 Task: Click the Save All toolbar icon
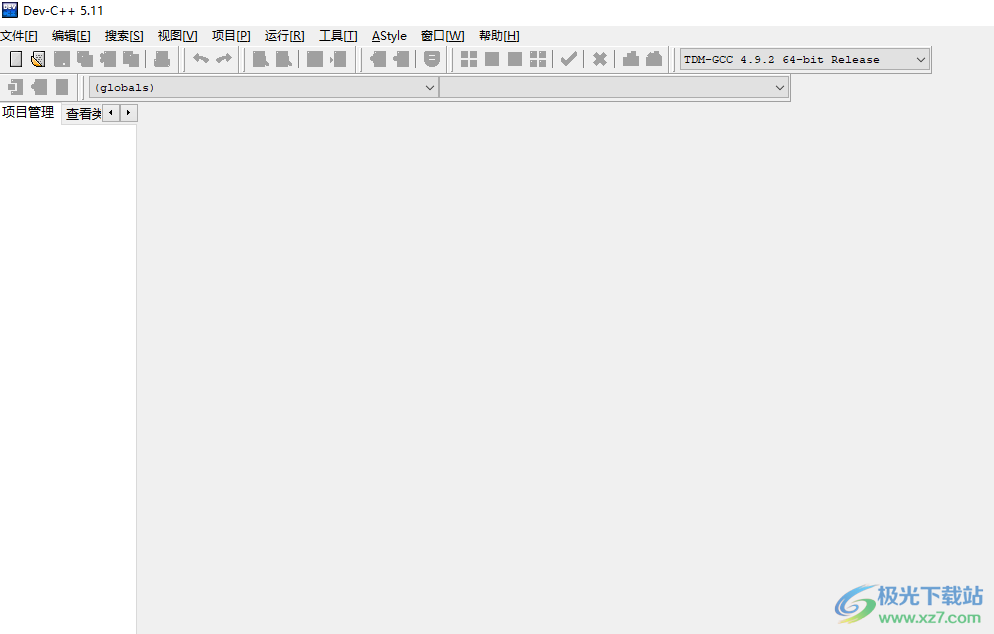tap(85, 59)
